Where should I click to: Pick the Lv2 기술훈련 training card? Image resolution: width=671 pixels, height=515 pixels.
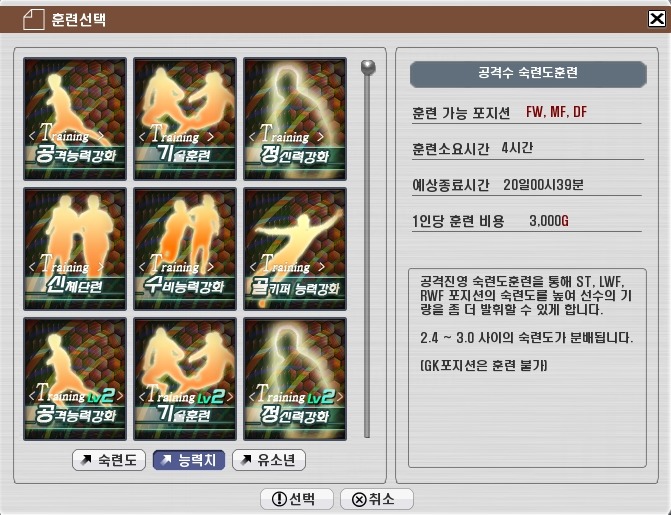pyautogui.click(x=185, y=379)
